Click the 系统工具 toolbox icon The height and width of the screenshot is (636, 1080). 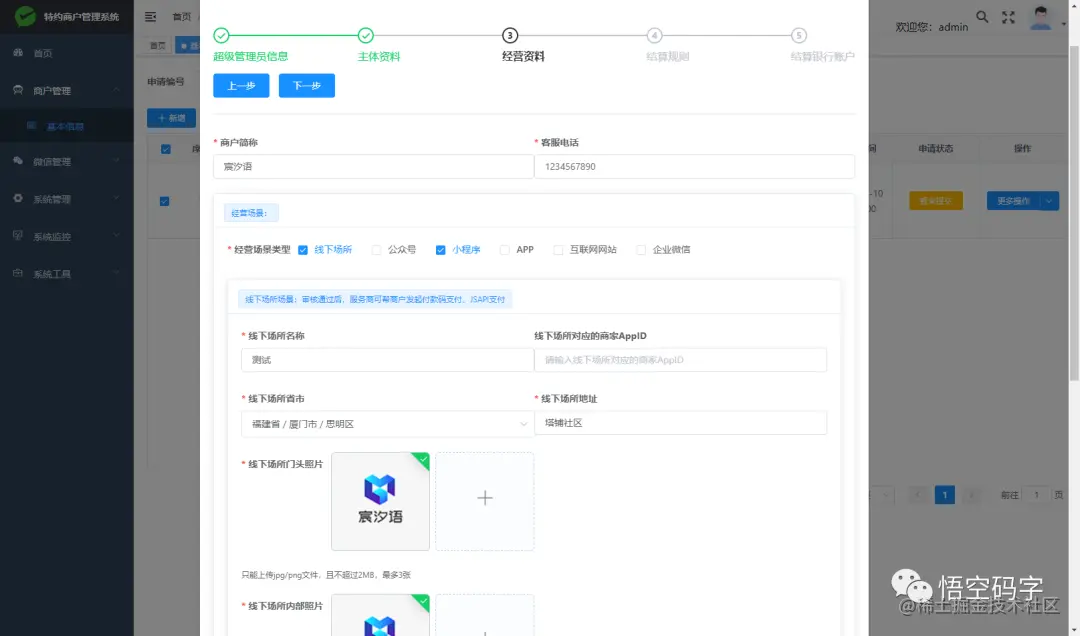[x=18, y=274]
